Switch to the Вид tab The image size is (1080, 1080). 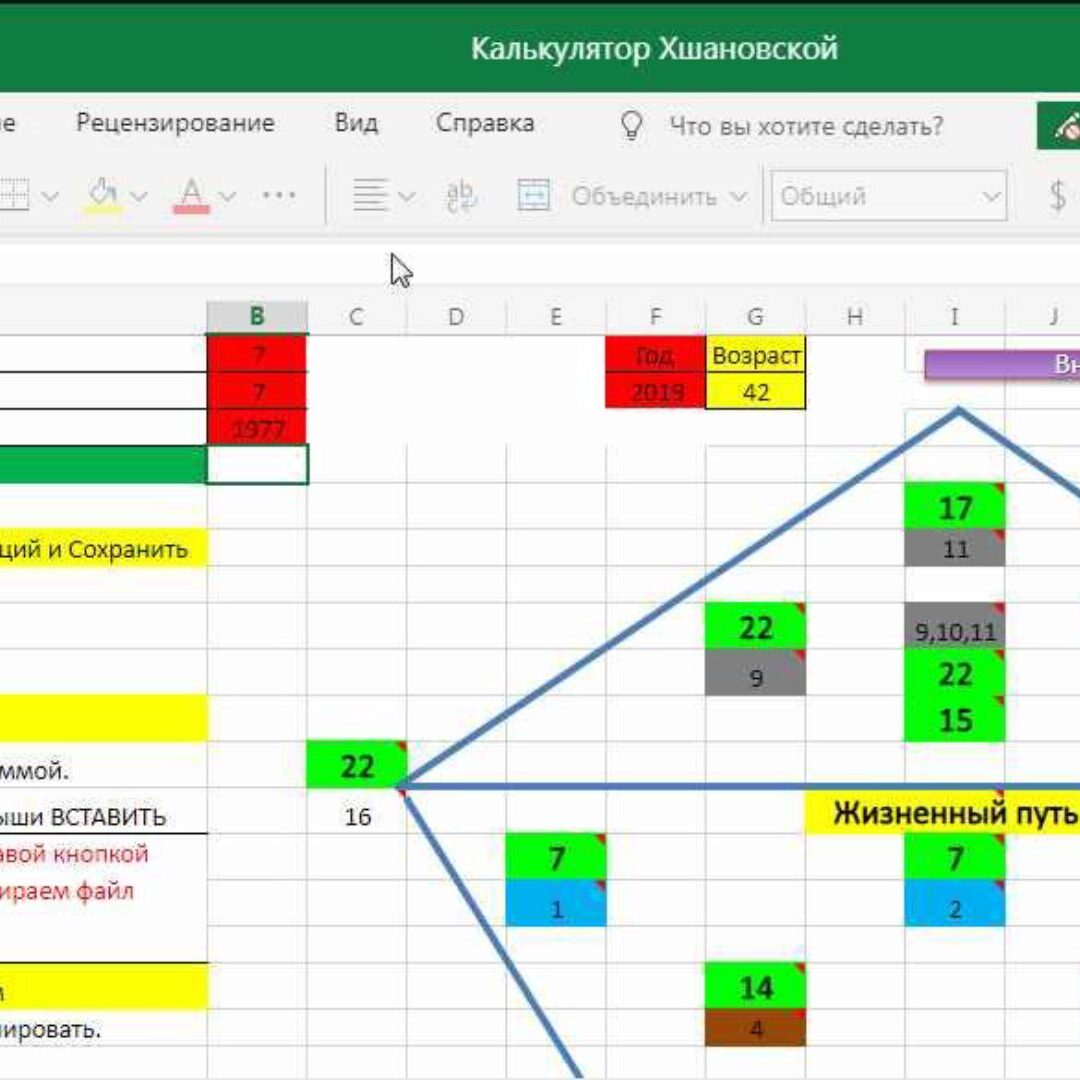(356, 123)
